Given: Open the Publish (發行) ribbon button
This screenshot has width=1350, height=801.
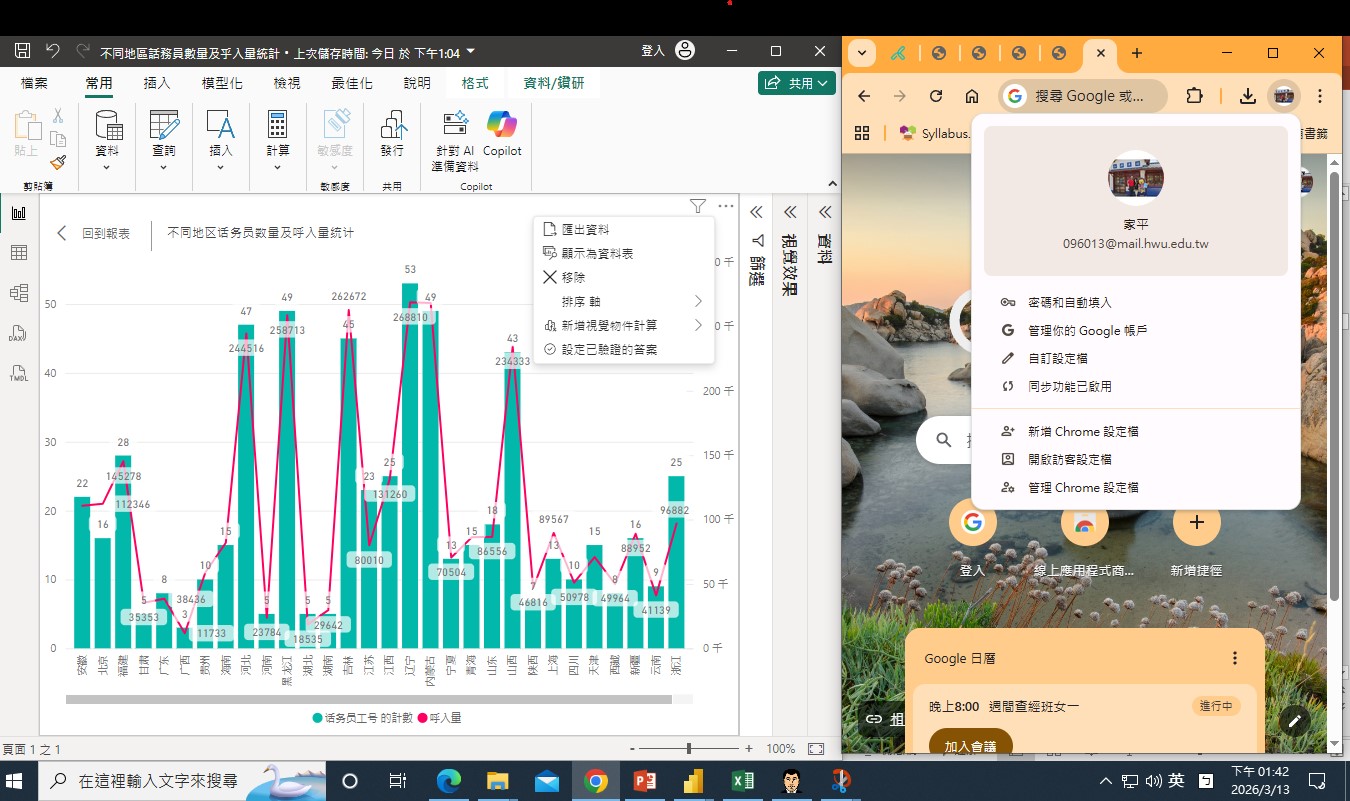Looking at the screenshot, I should coord(392,134).
